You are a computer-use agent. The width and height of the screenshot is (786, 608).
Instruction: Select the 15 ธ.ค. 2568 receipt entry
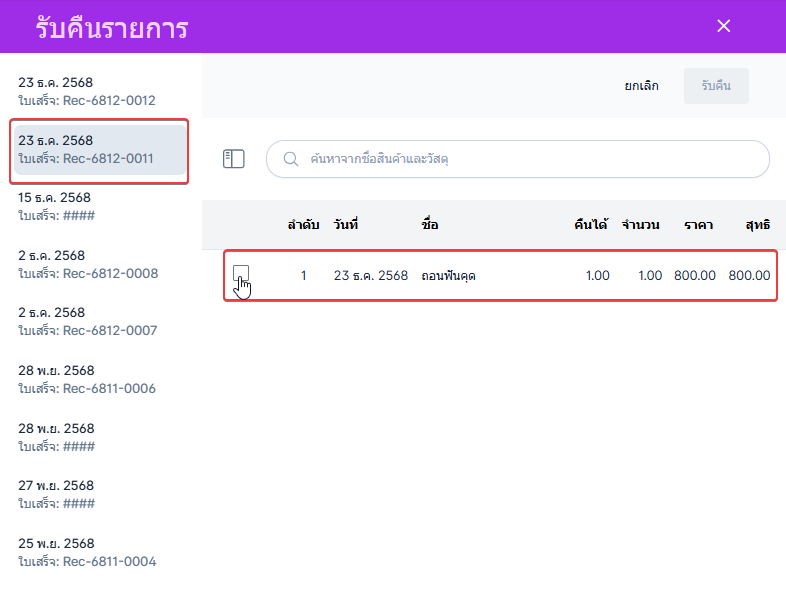(x=100, y=207)
